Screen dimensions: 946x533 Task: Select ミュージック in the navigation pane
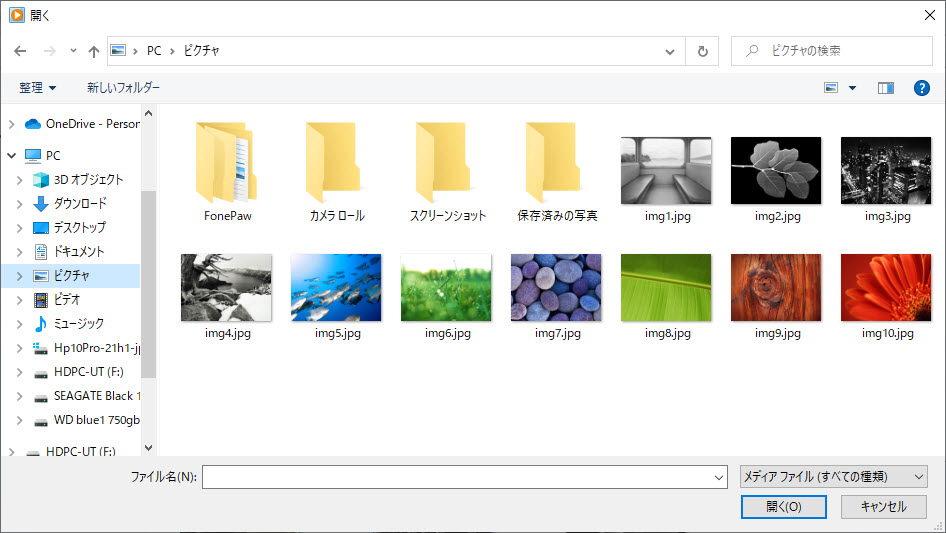pos(78,323)
